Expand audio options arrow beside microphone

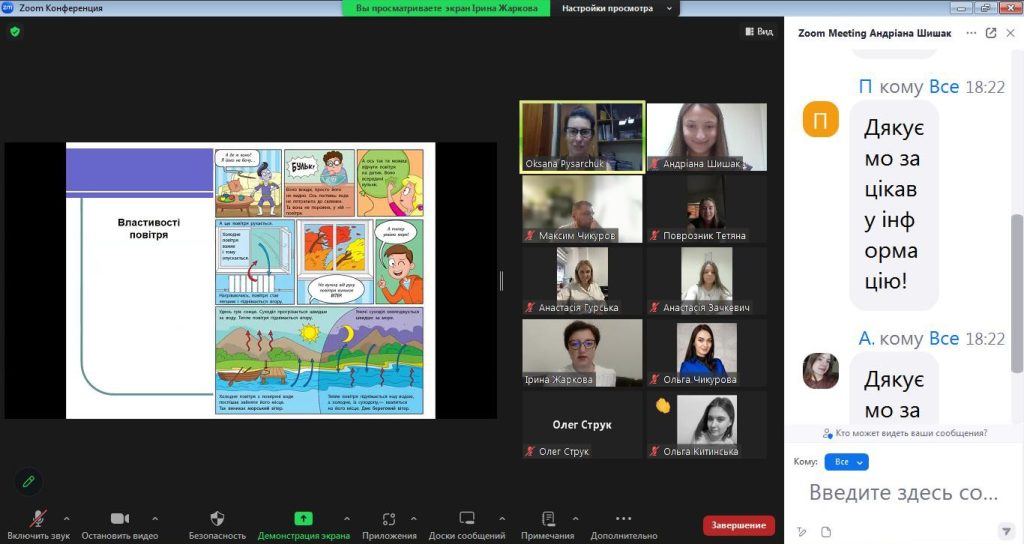tap(67, 518)
